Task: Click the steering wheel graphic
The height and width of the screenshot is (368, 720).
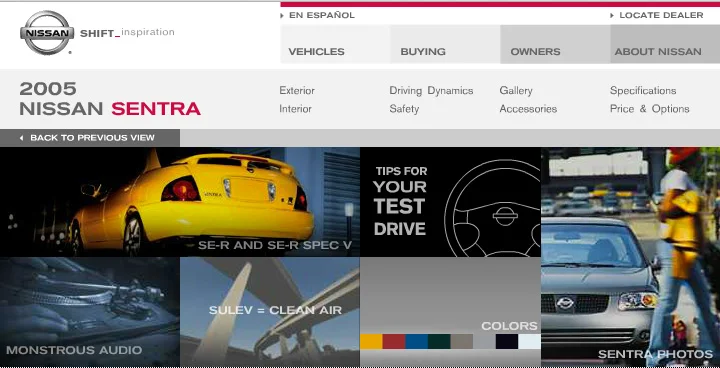Action: 493,208
